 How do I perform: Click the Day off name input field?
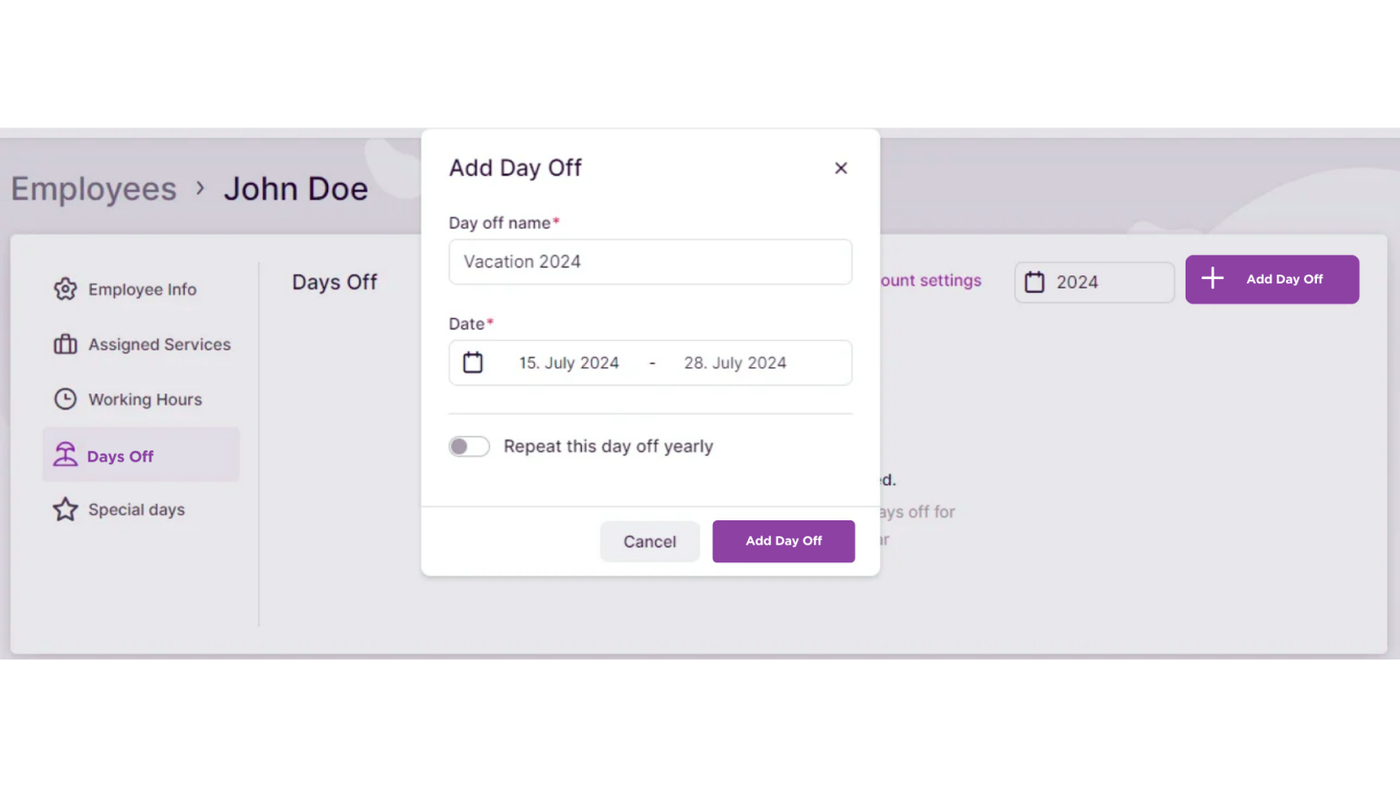(650, 262)
